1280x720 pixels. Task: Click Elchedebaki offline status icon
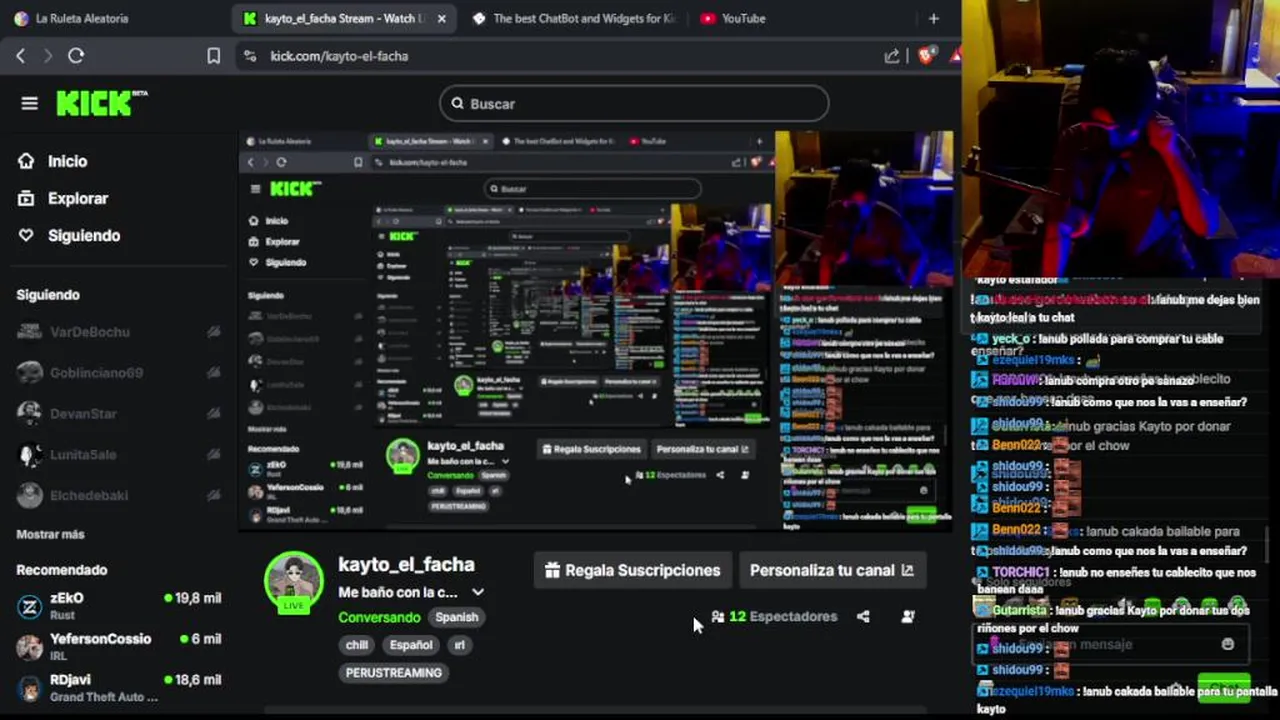pyautogui.click(x=213, y=495)
